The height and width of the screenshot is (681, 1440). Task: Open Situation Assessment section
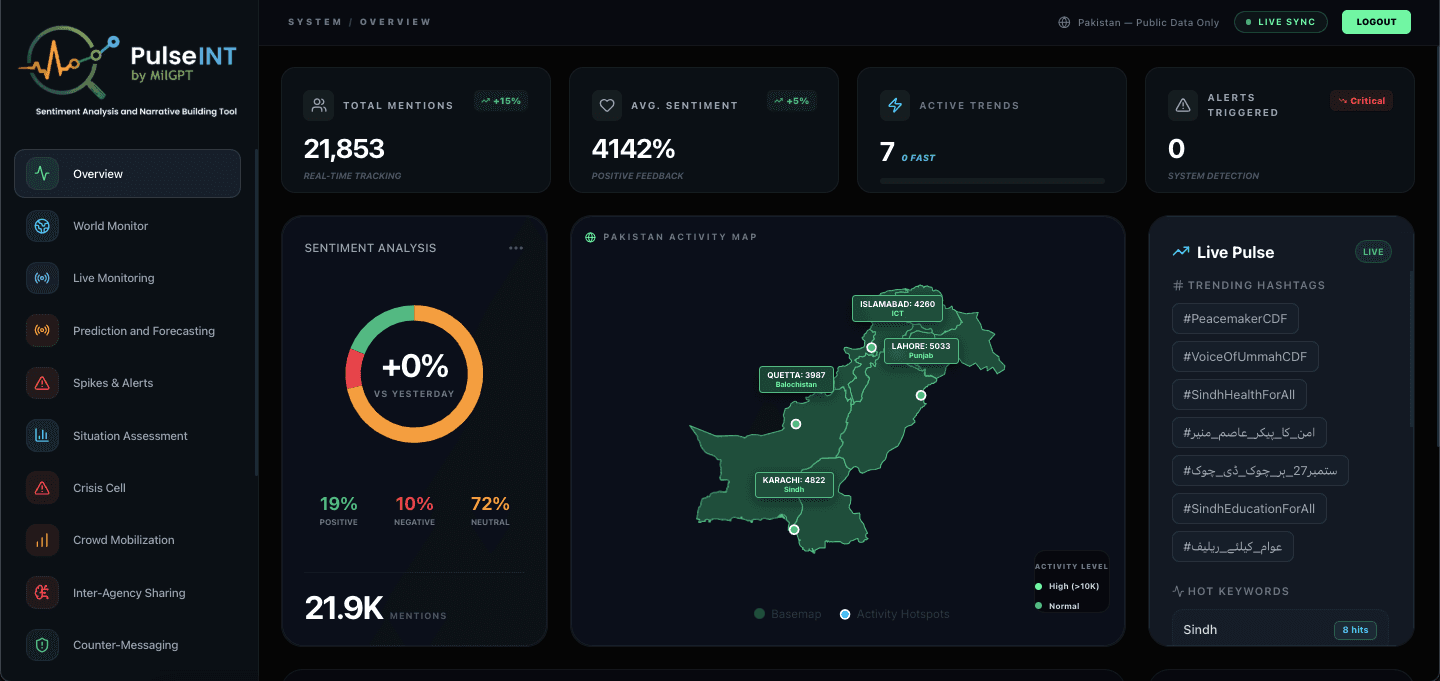pos(127,436)
